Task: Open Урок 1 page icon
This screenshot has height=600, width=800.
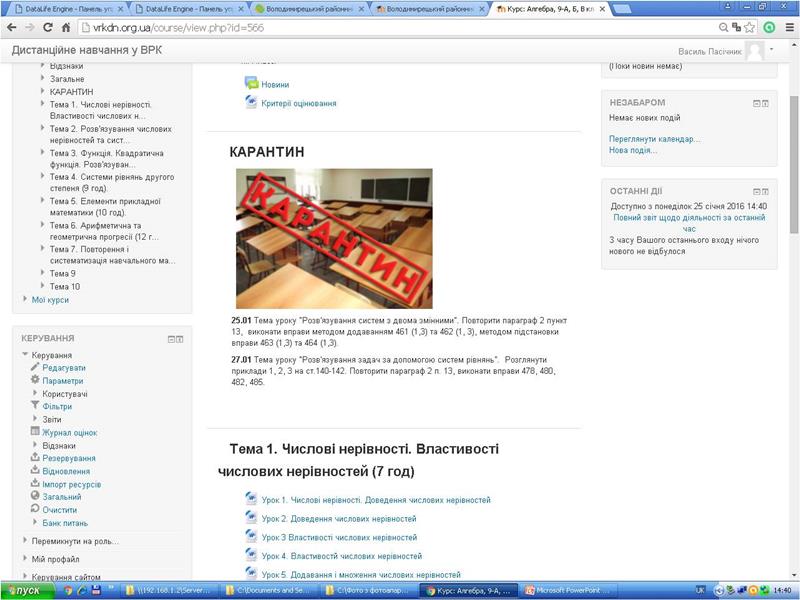Action: (251, 498)
